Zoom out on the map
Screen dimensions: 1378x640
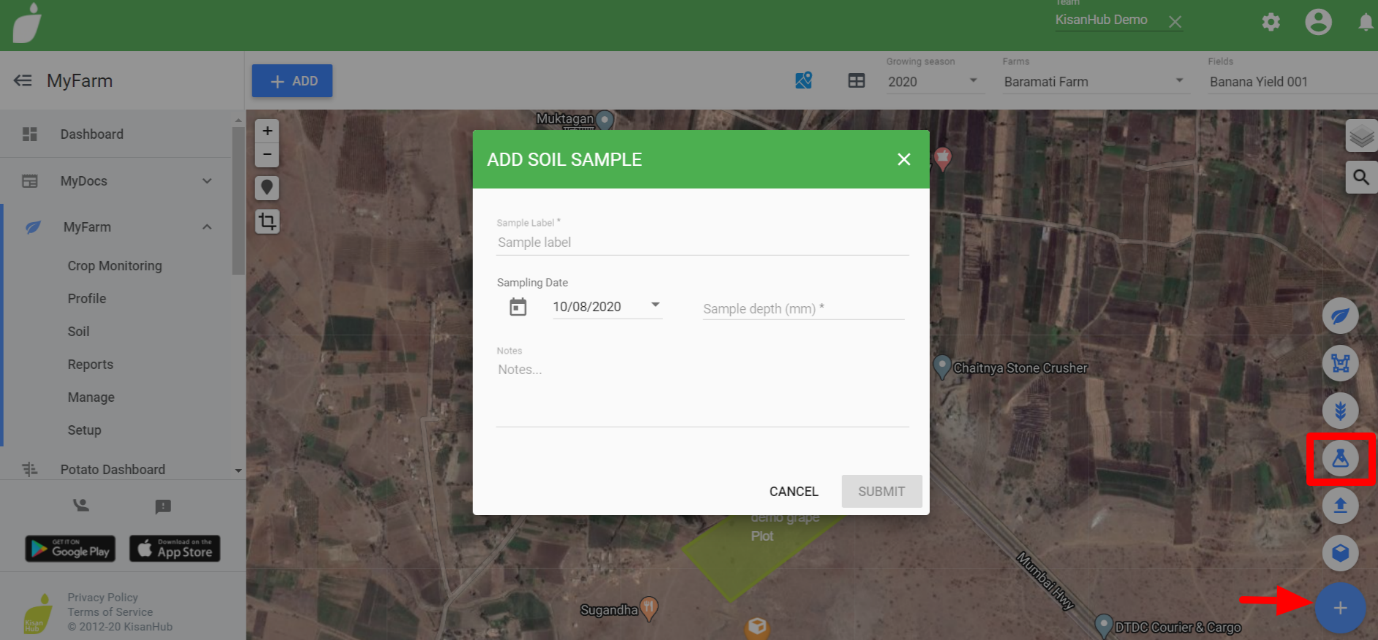(x=267, y=155)
